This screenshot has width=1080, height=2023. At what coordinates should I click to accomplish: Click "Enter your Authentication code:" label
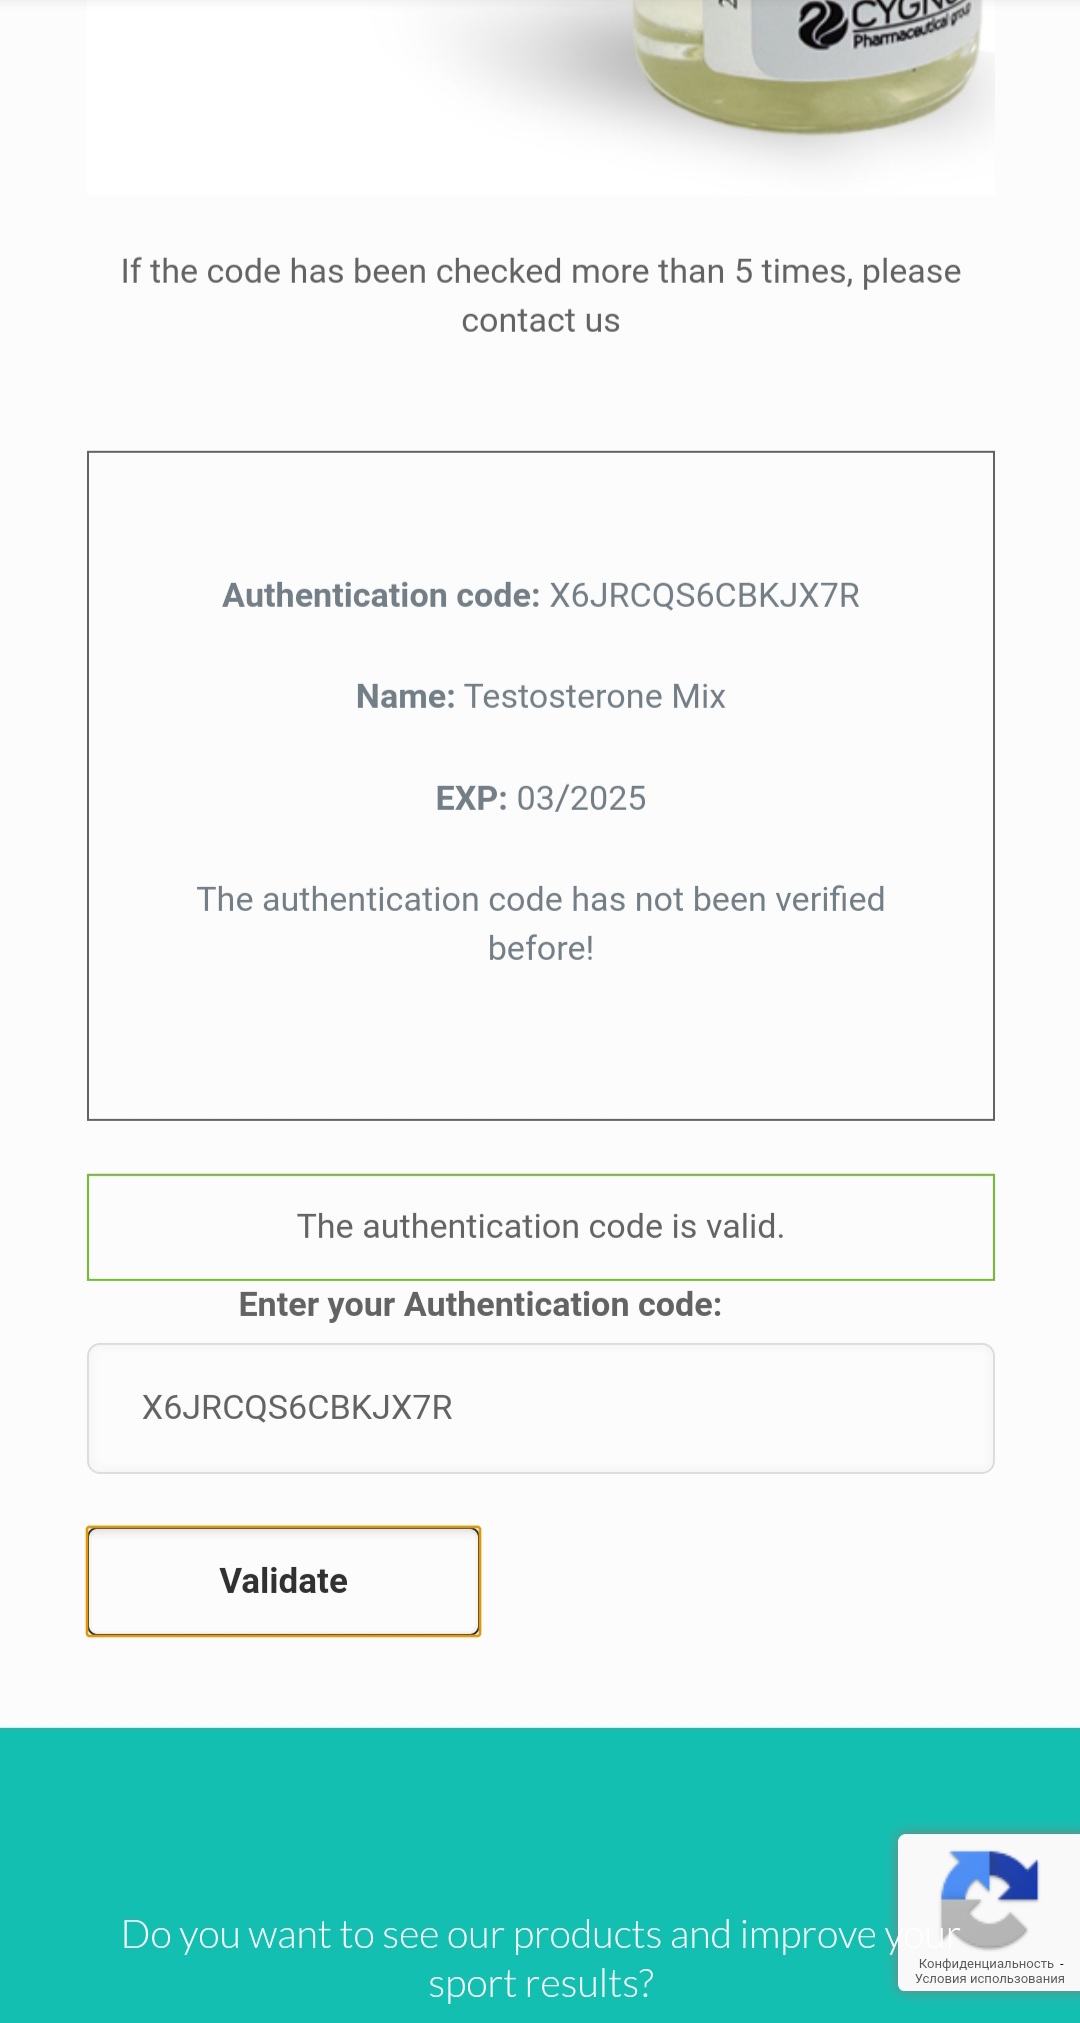[x=480, y=1305]
